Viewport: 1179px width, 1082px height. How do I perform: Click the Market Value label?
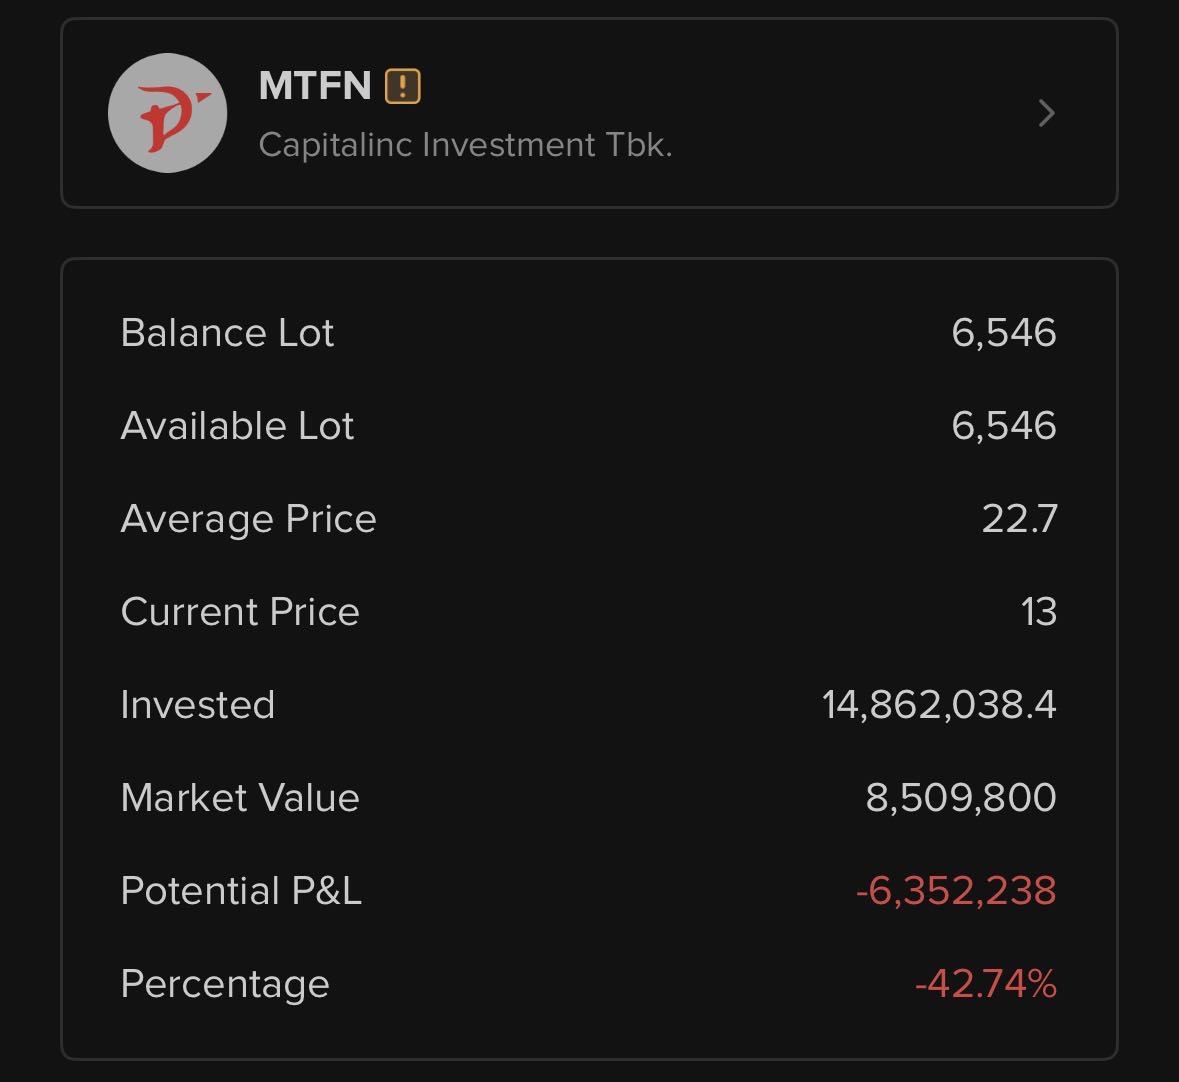click(x=240, y=798)
